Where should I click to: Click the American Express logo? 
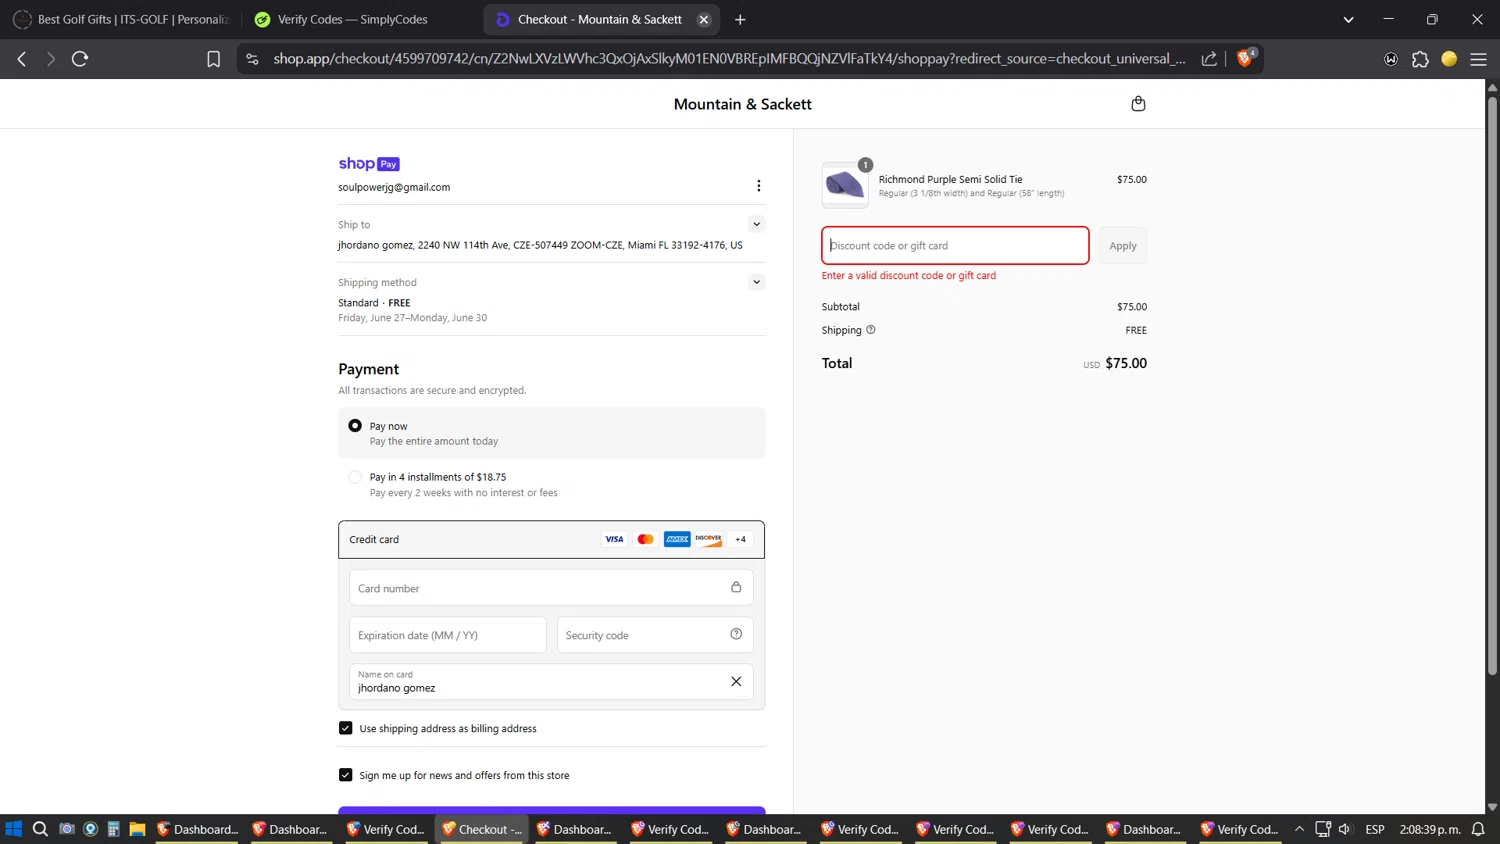point(677,539)
